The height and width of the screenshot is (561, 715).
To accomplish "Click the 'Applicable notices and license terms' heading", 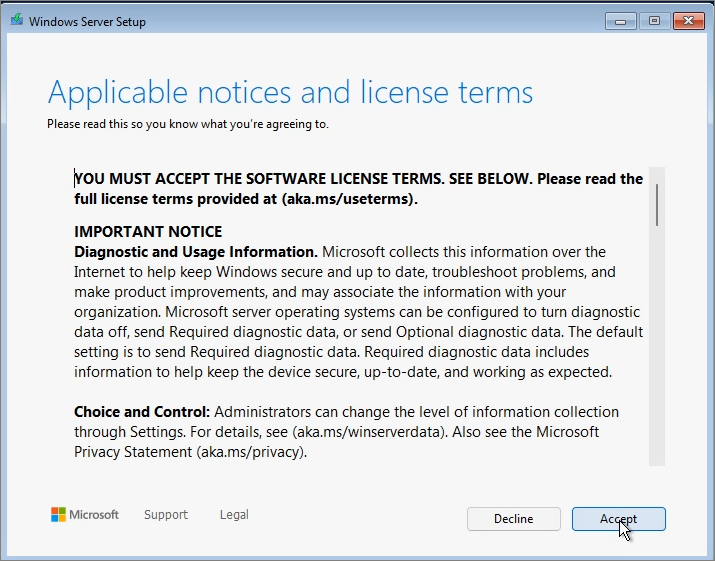I will pos(290,93).
